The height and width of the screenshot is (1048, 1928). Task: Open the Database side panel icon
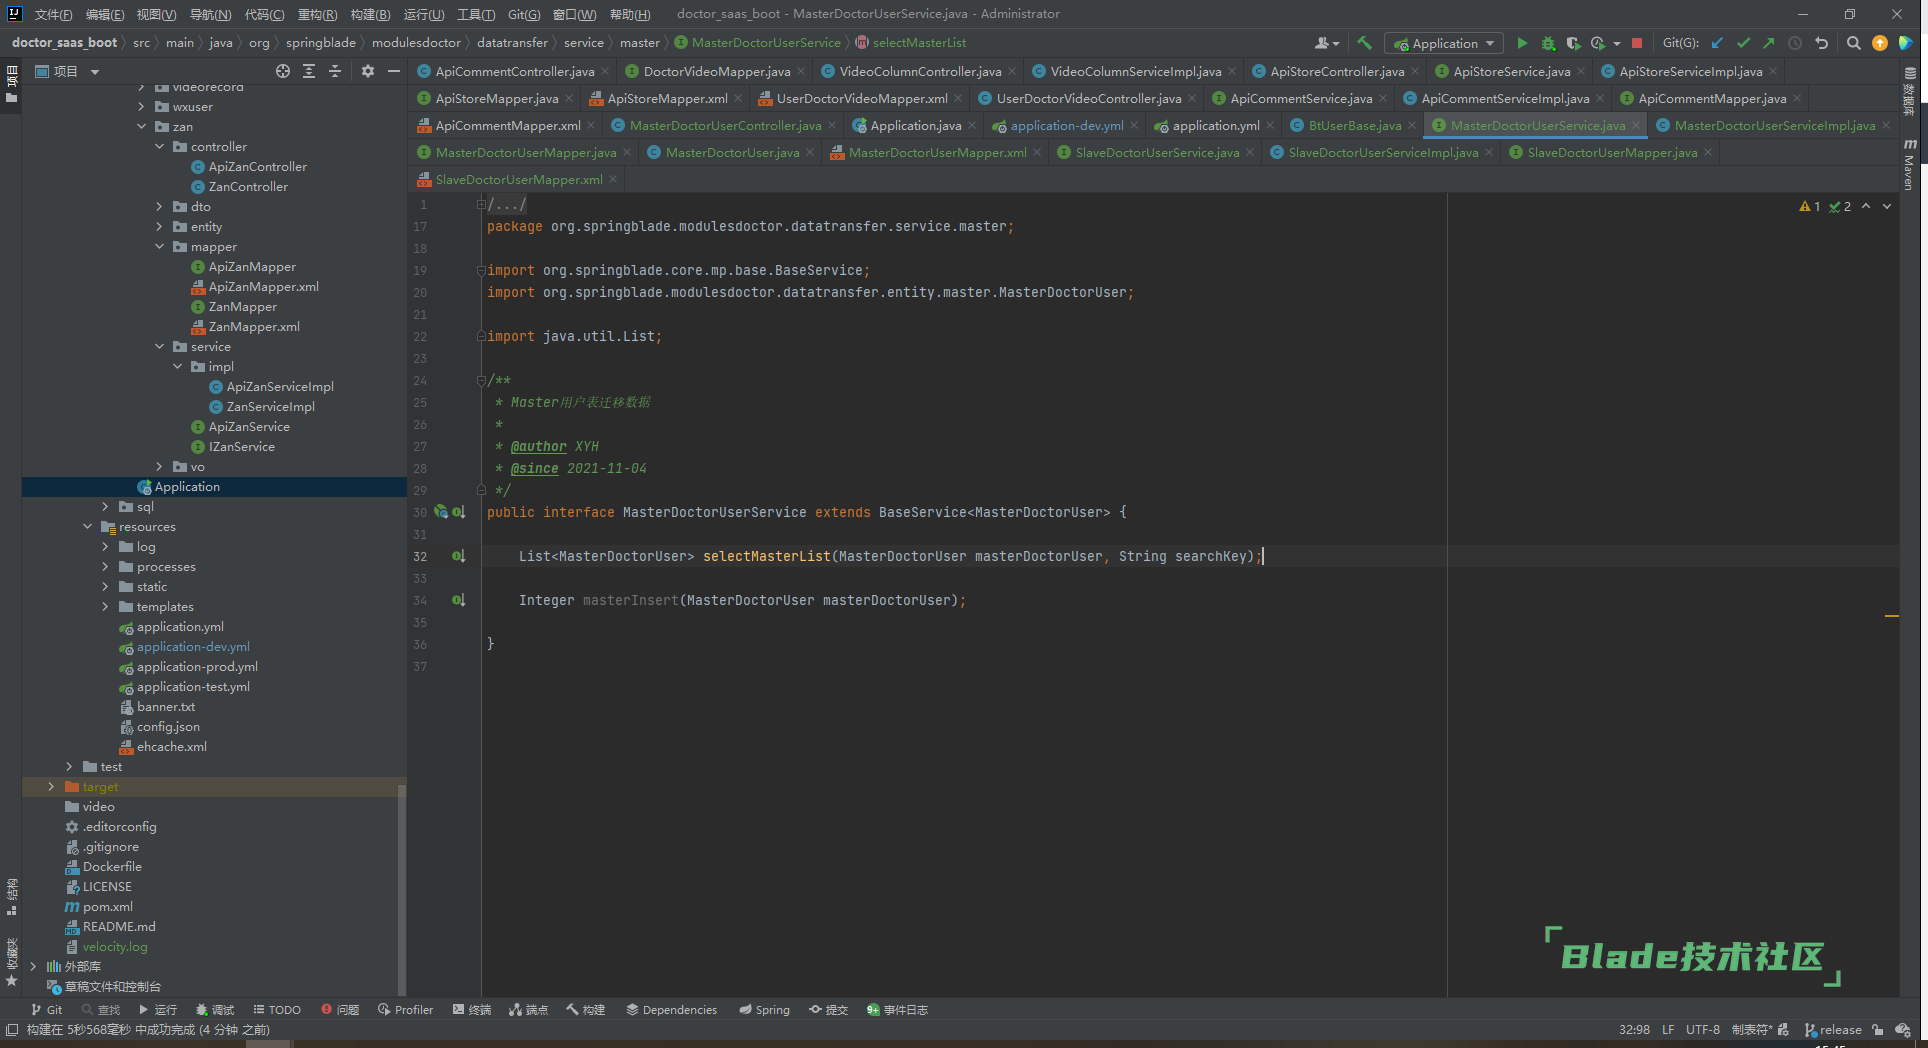1910,92
